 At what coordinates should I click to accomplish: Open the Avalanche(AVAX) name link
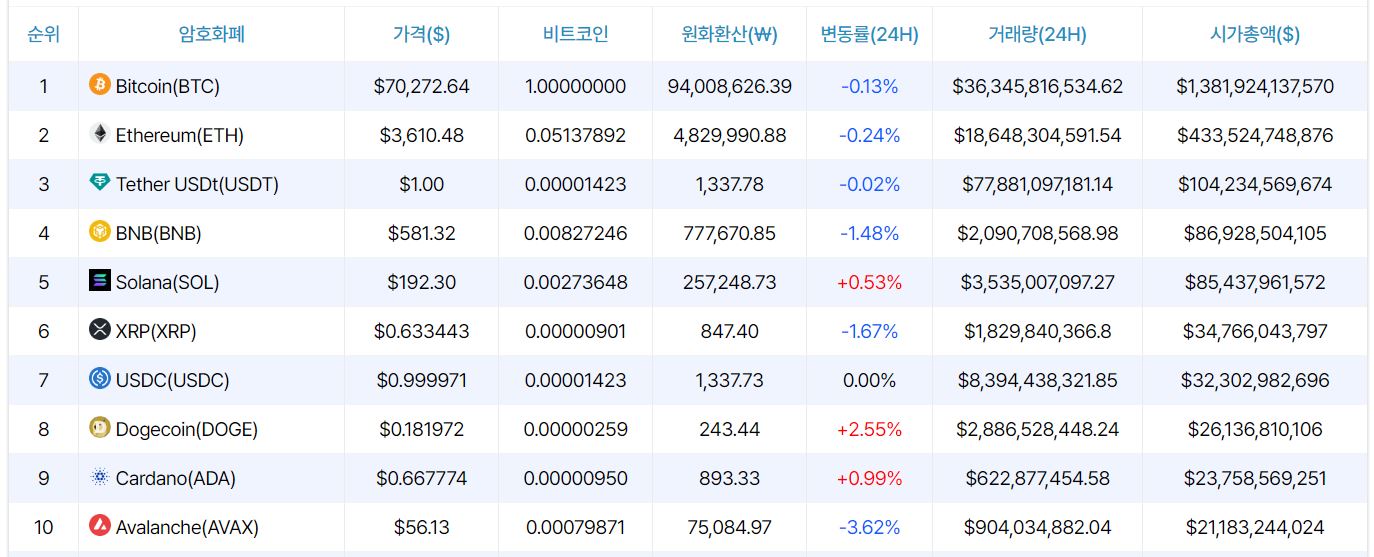pyautogui.click(x=186, y=527)
